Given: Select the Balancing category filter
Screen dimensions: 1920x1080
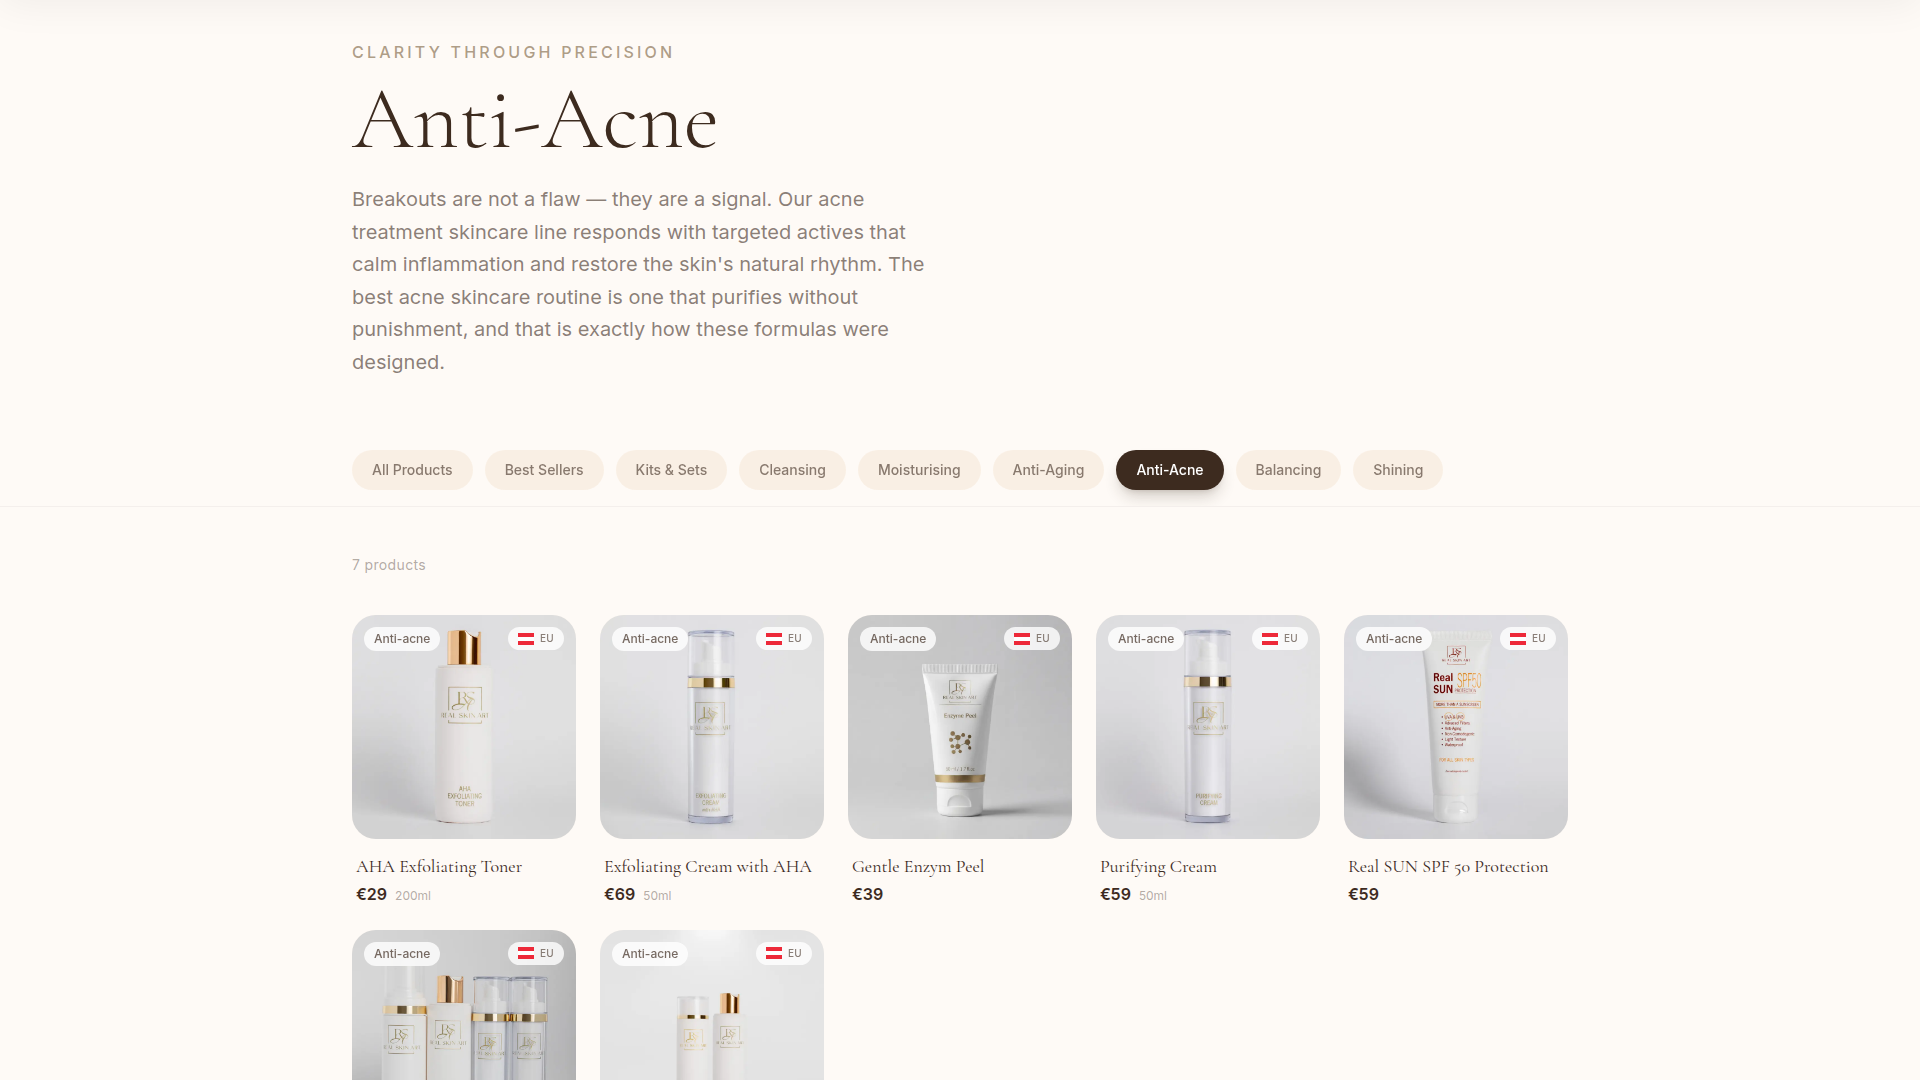Looking at the screenshot, I should [1287, 470].
